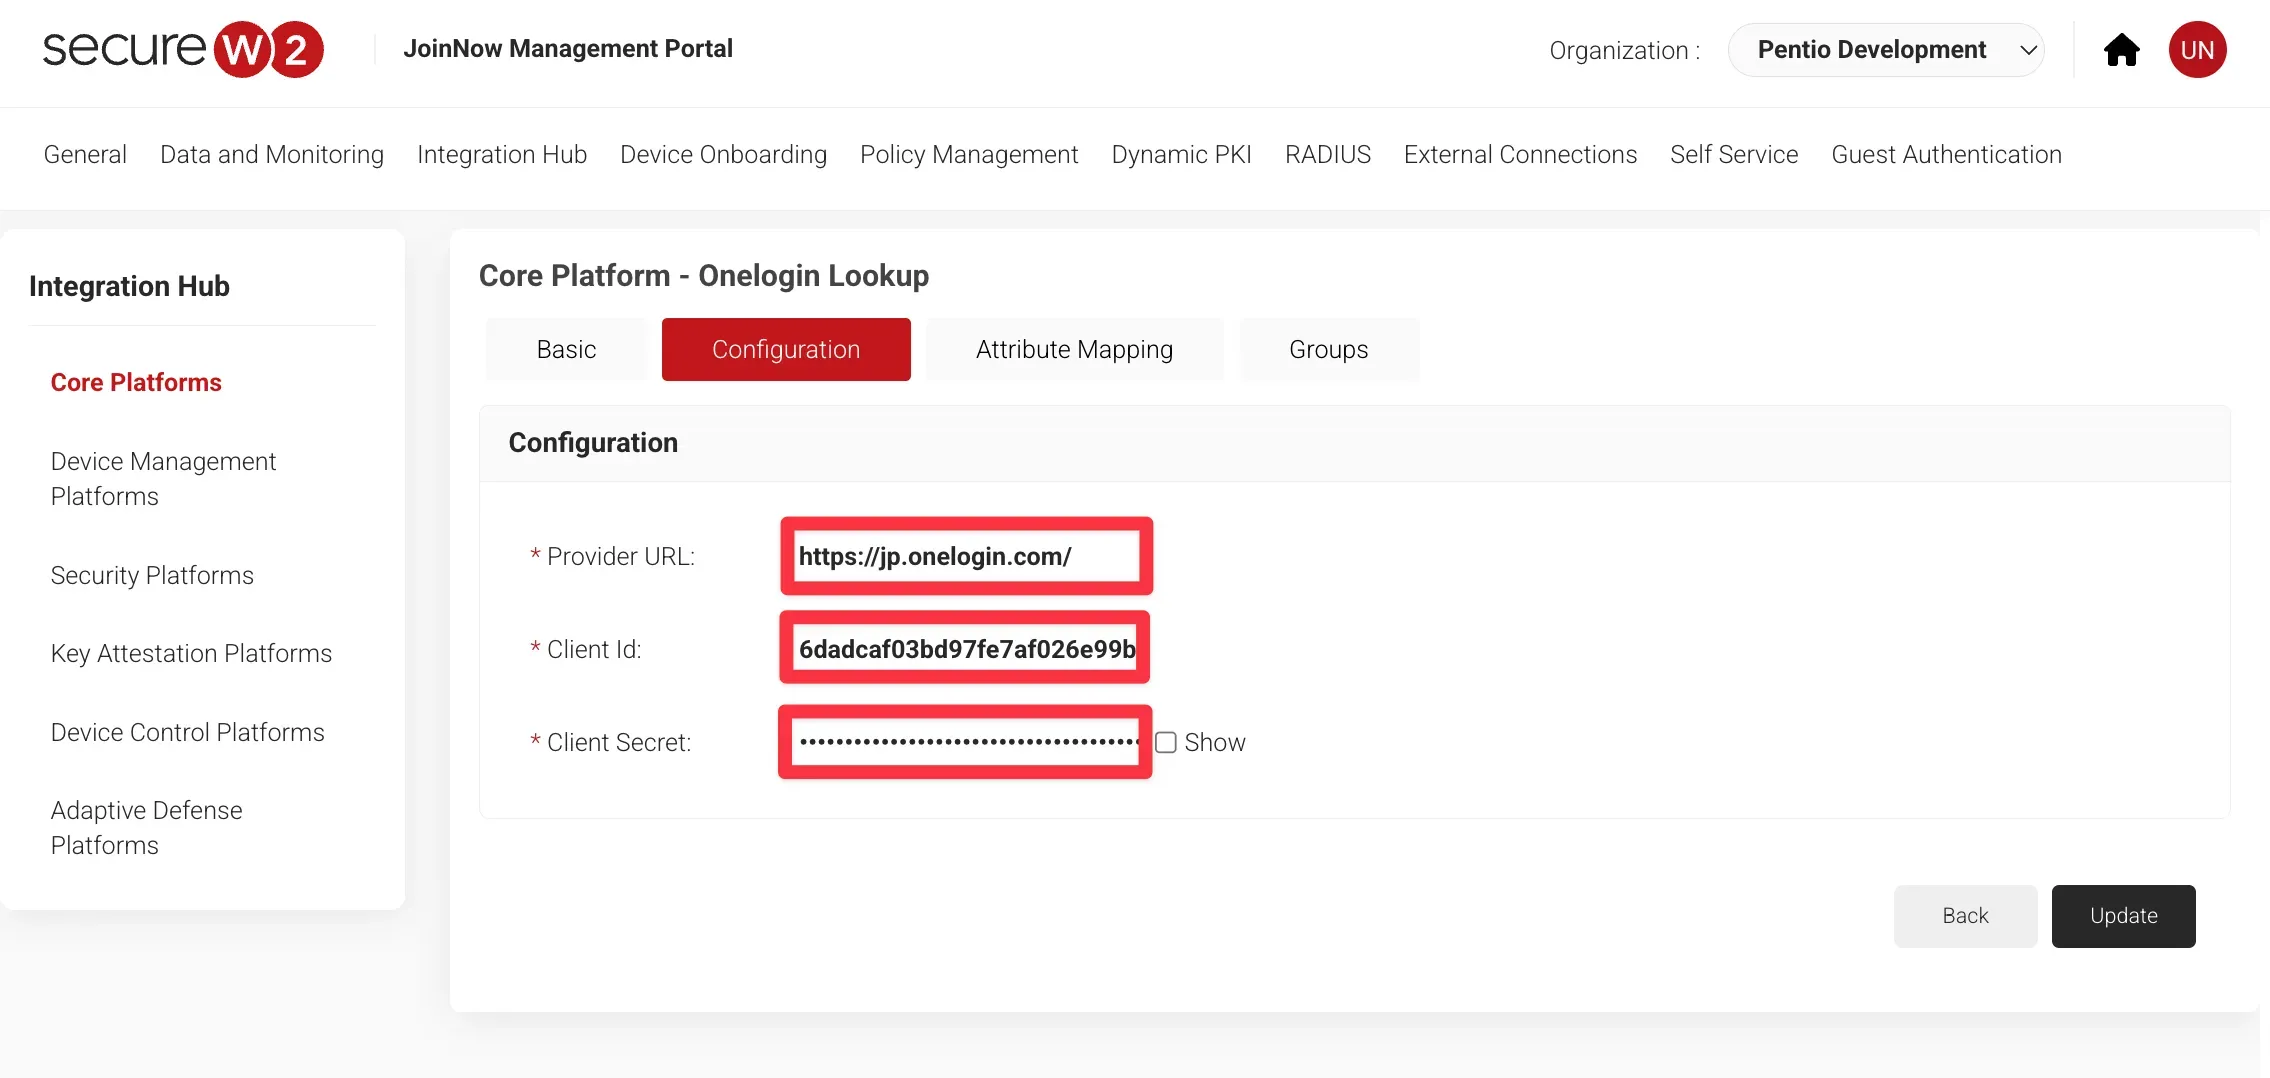Go to the home icon
The image size is (2270, 1078).
click(2121, 50)
